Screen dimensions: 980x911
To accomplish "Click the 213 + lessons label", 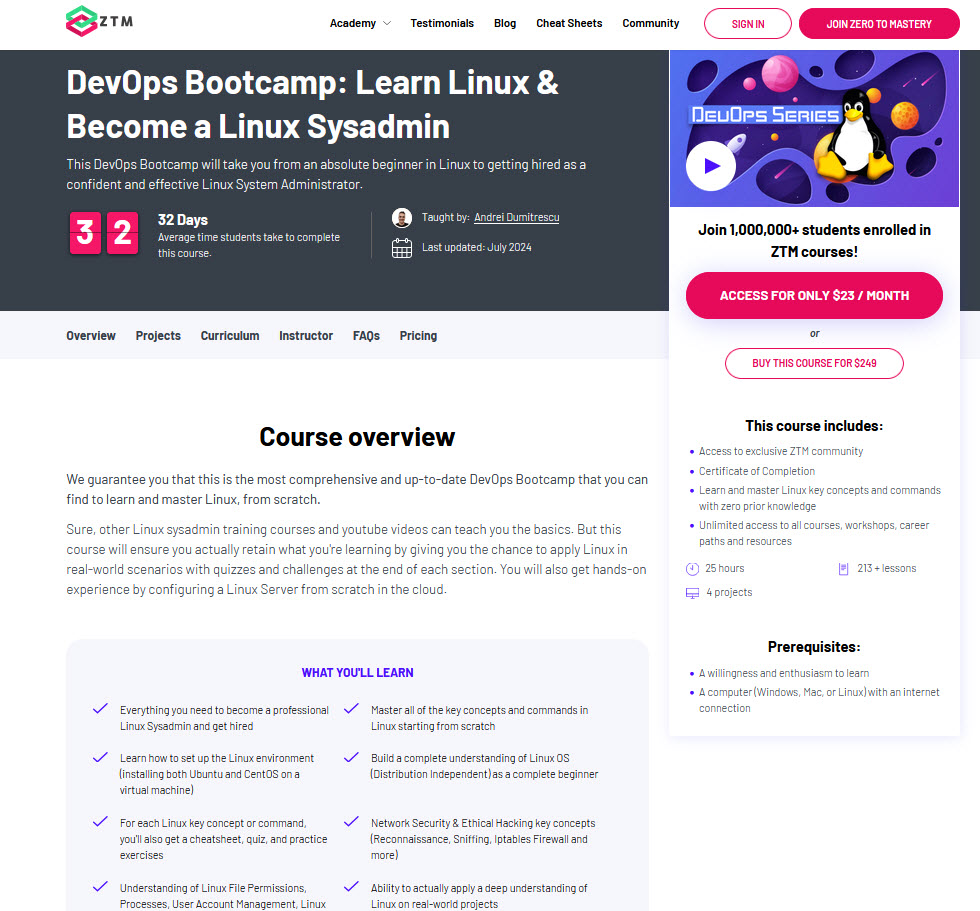I will click(887, 569).
